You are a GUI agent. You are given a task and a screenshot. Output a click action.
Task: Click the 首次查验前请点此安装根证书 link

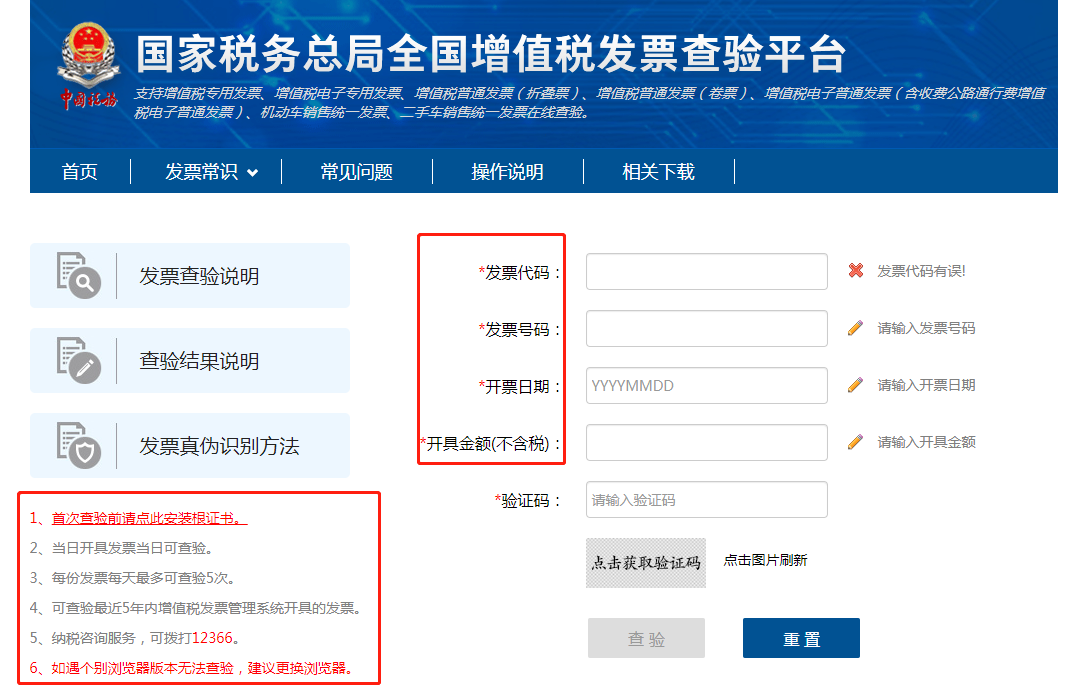tap(149, 518)
